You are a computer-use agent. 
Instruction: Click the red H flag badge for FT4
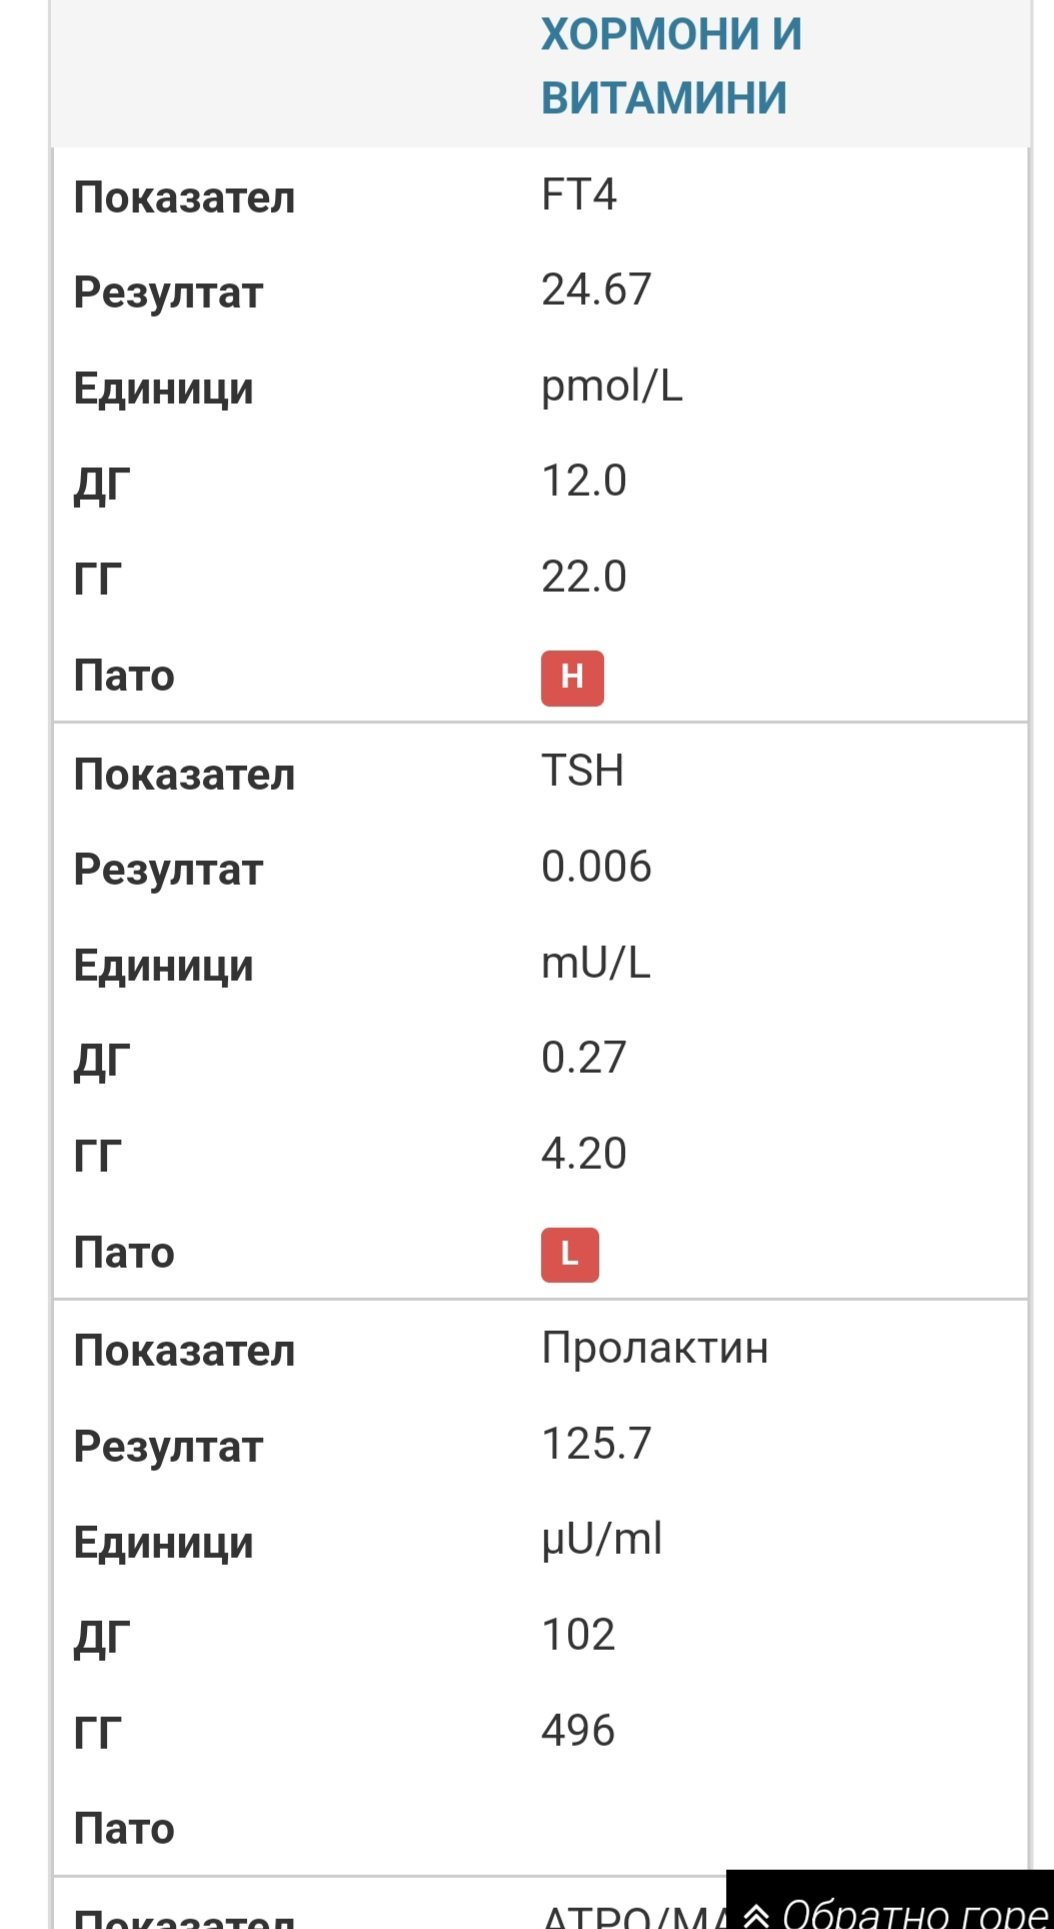click(572, 678)
